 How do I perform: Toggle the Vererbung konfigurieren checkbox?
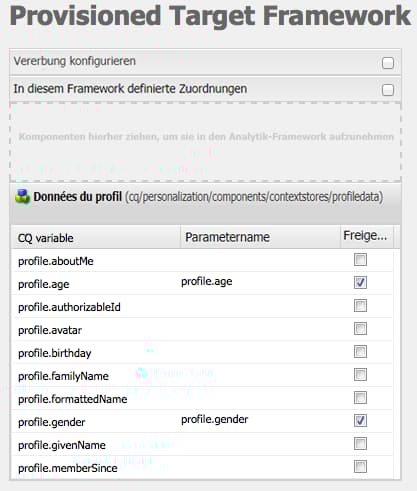388,63
